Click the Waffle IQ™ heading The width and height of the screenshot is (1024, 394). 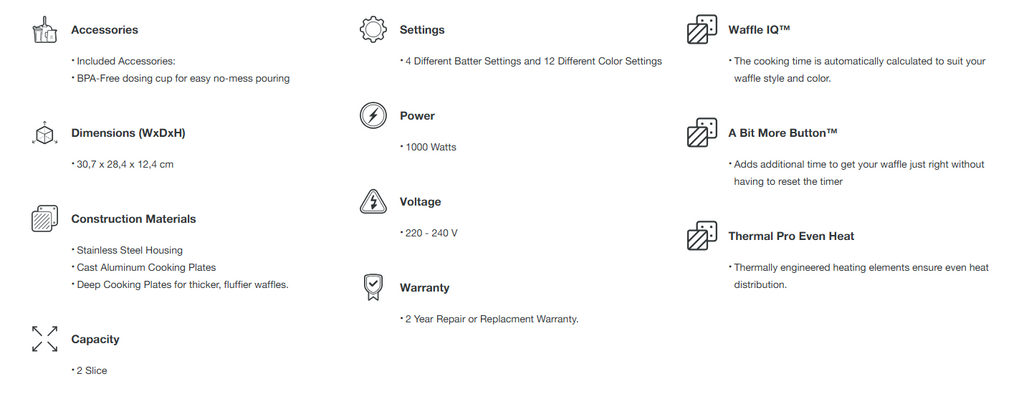760,30
